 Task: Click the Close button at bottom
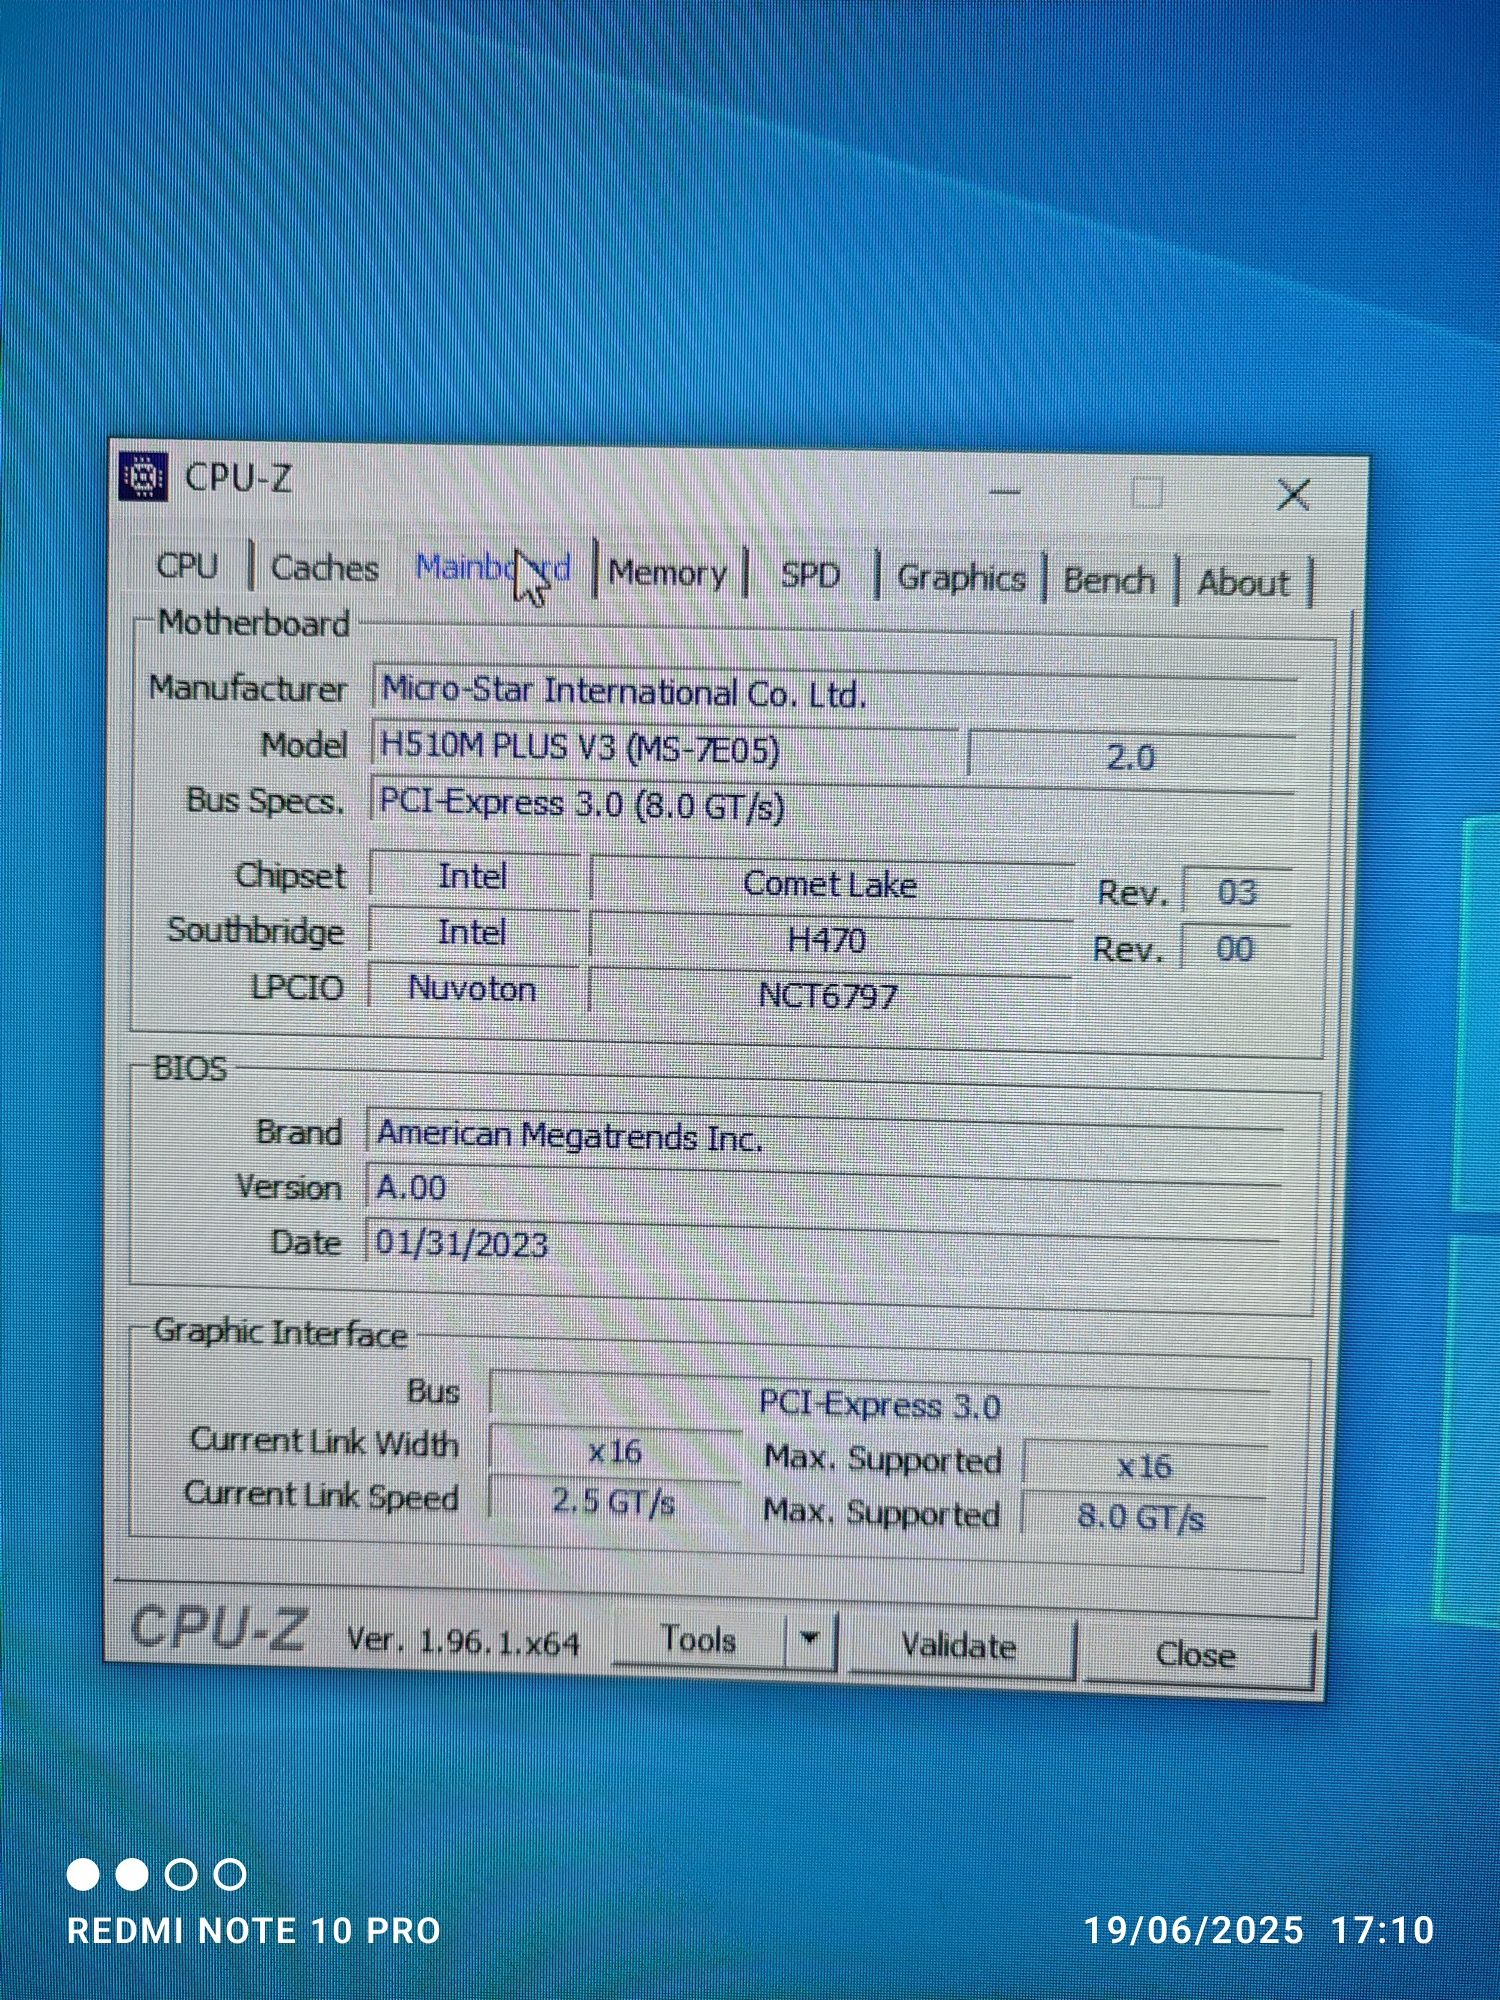point(1196,1655)
